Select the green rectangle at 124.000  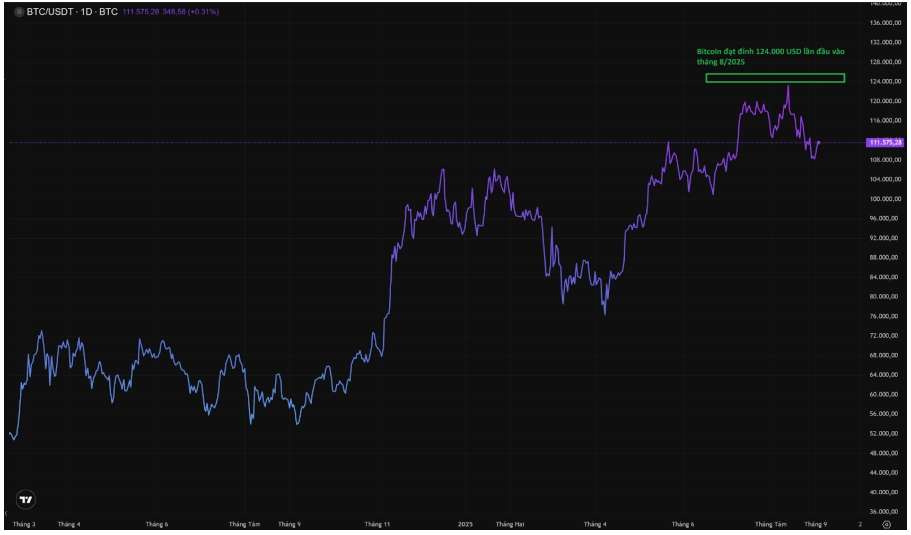774,78
